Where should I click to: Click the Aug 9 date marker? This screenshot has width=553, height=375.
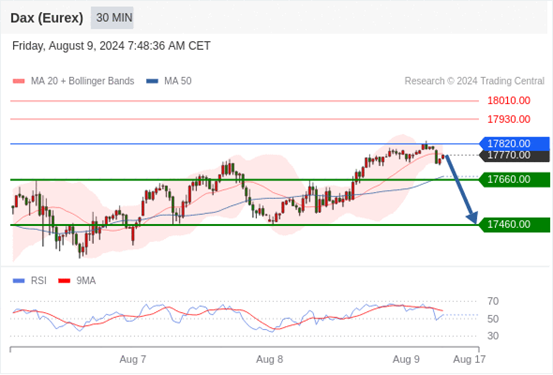click(406, 359)
